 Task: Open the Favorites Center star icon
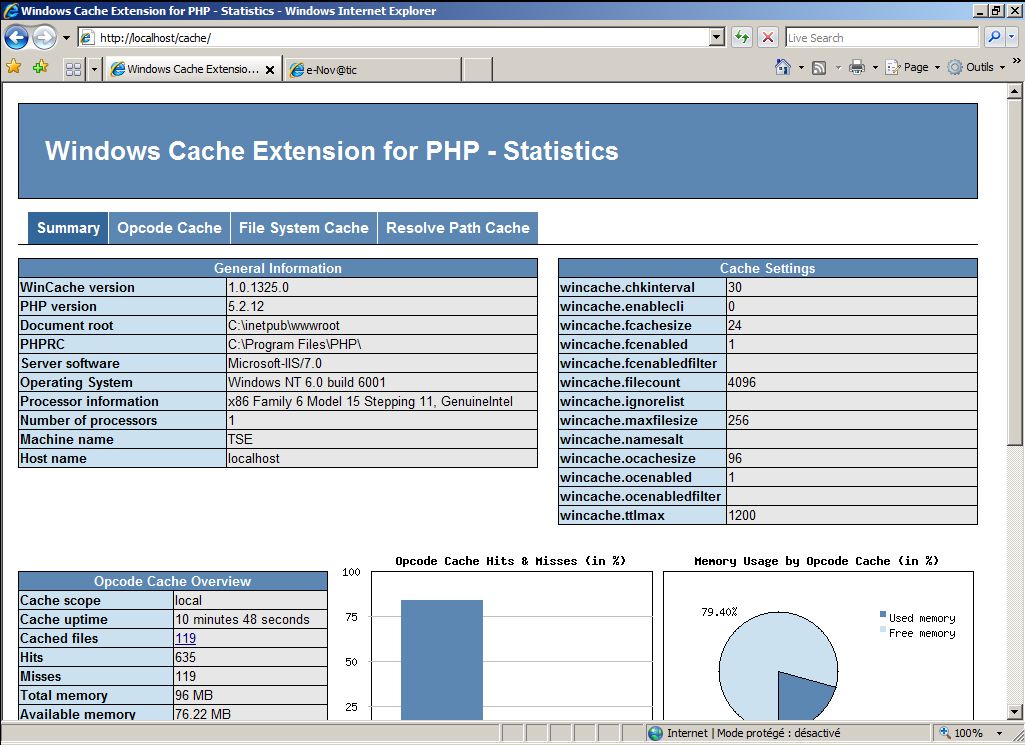(x=14, y=67)
